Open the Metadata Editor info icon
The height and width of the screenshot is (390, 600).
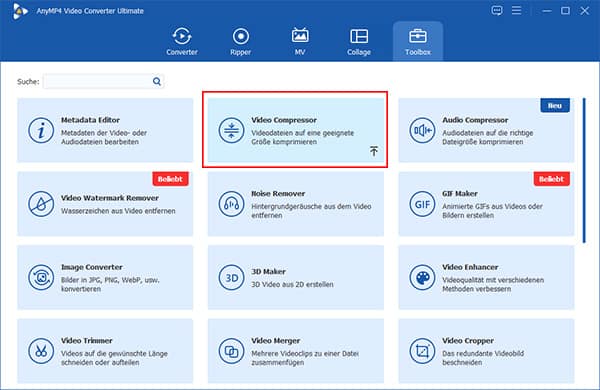41,130
